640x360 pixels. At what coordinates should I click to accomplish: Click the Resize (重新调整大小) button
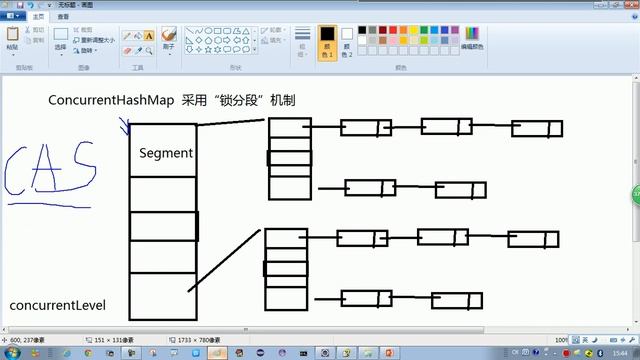coord(94,40)
